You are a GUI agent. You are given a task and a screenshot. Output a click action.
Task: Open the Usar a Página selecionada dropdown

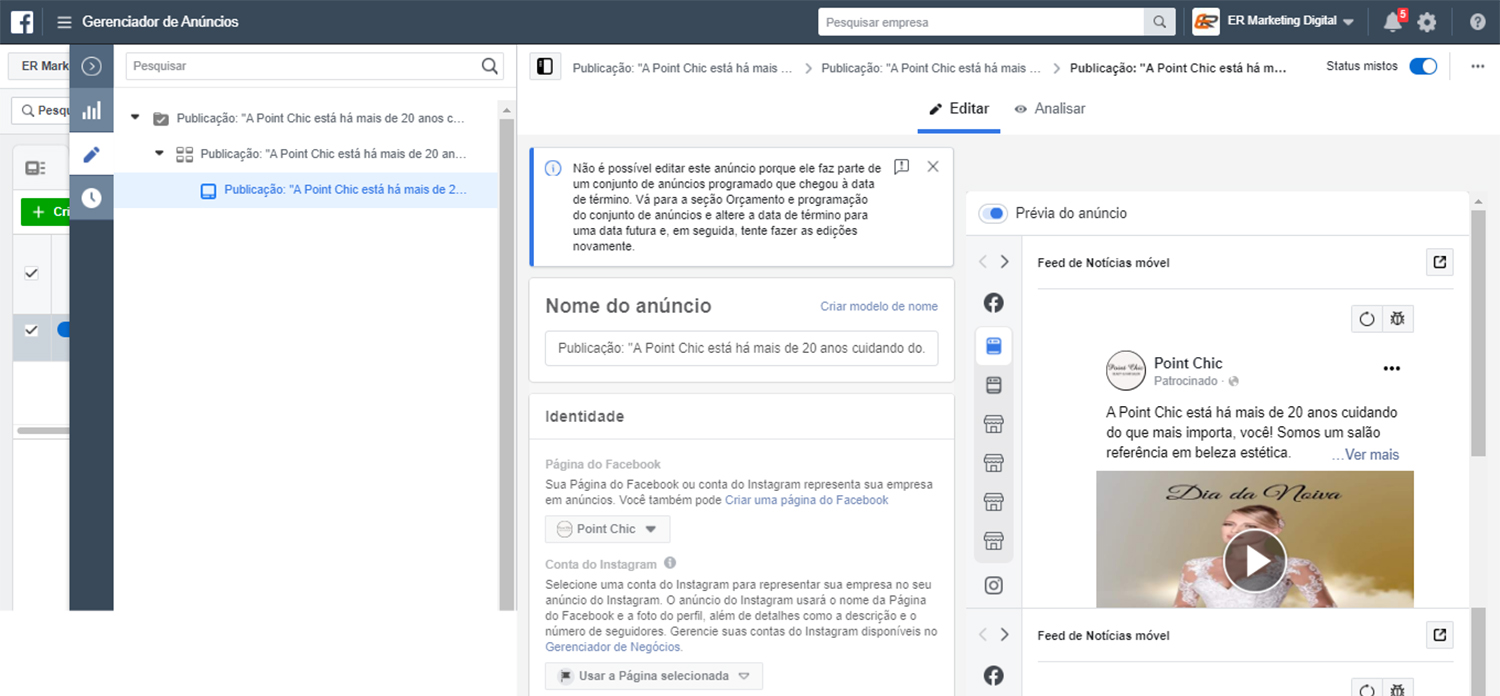(x=653, y=676)
